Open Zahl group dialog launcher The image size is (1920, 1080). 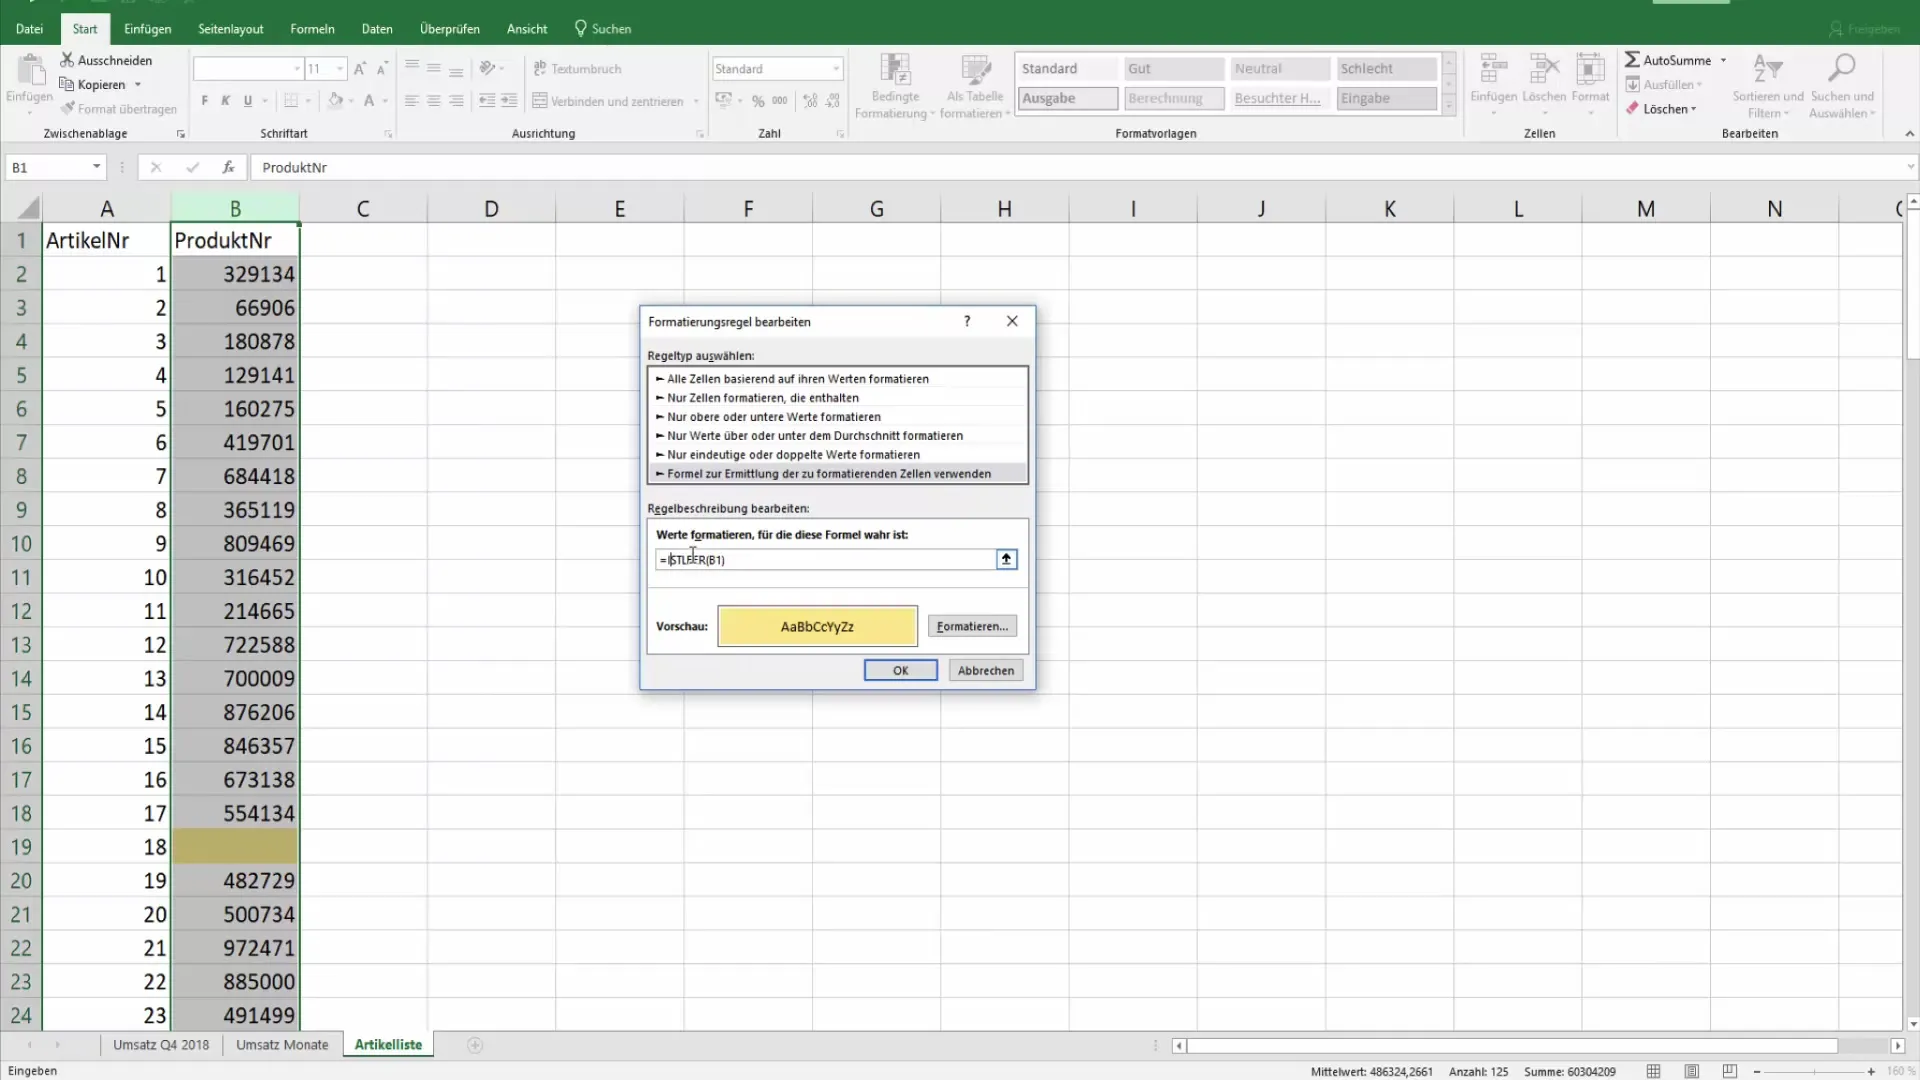click(x=841, y=134)
